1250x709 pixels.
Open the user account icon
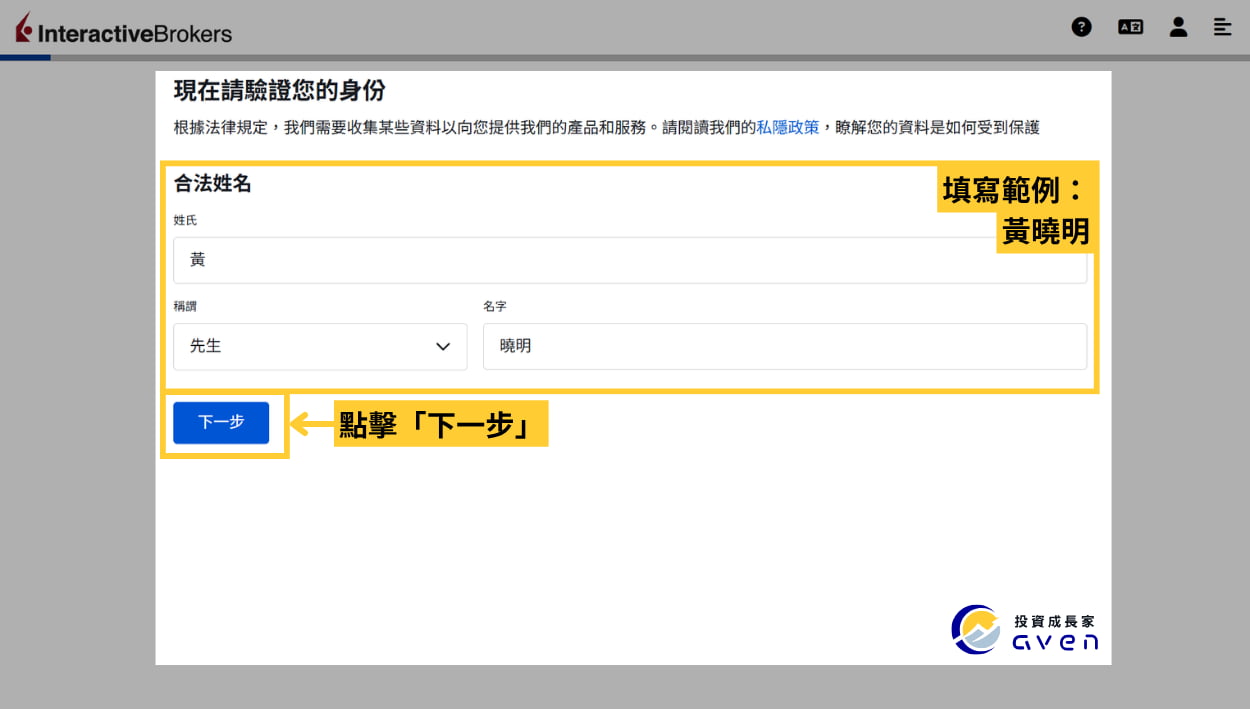coord(1178,27)
